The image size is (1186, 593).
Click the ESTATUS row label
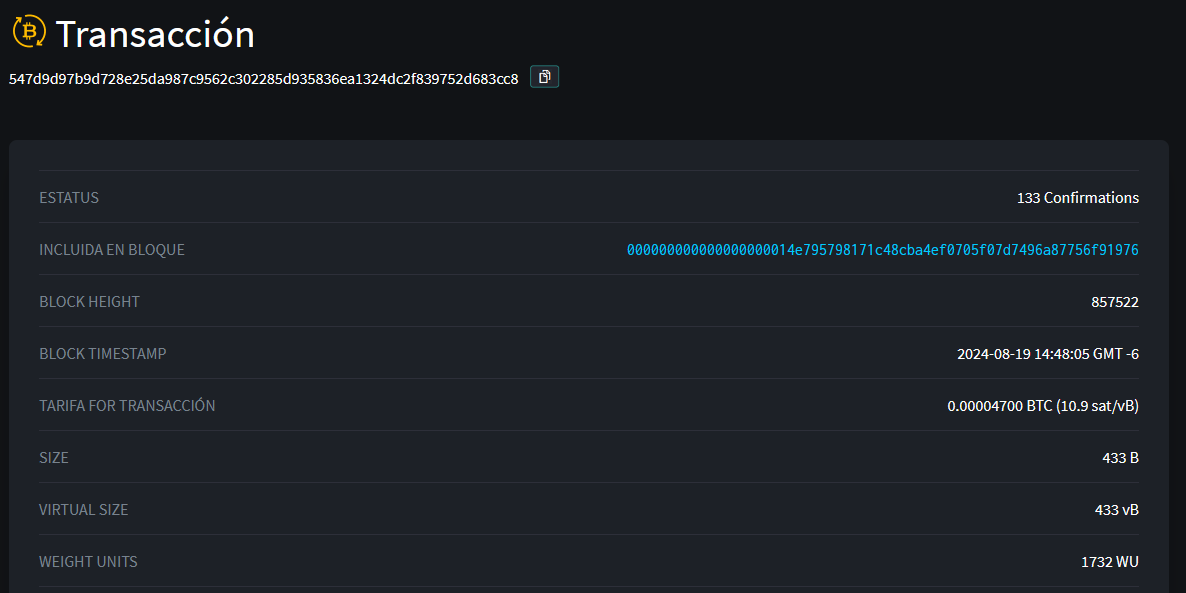click(69, 198)
